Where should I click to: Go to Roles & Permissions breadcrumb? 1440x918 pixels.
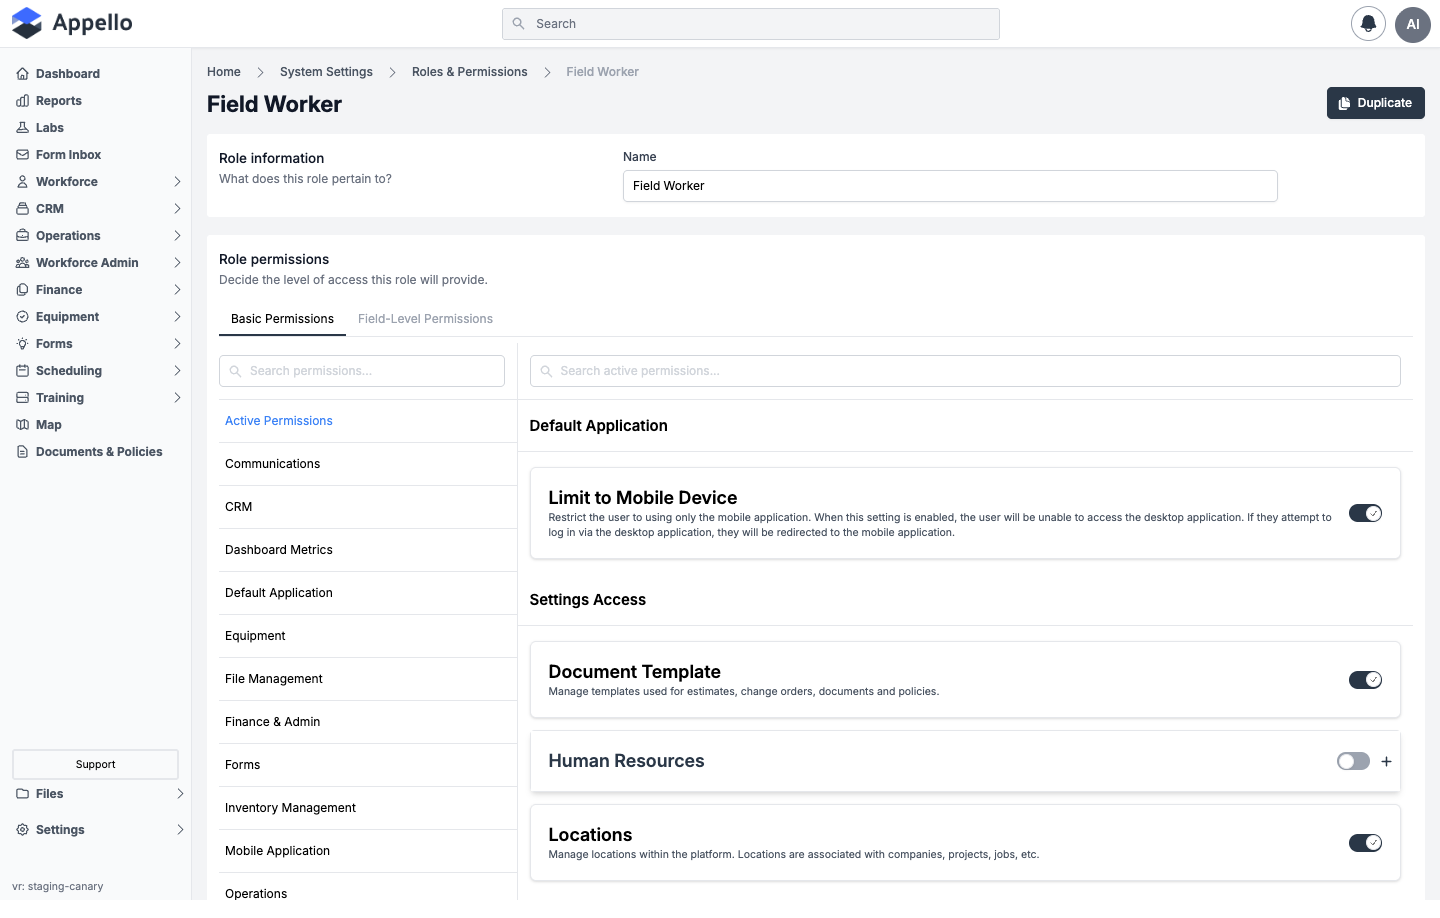469,72
